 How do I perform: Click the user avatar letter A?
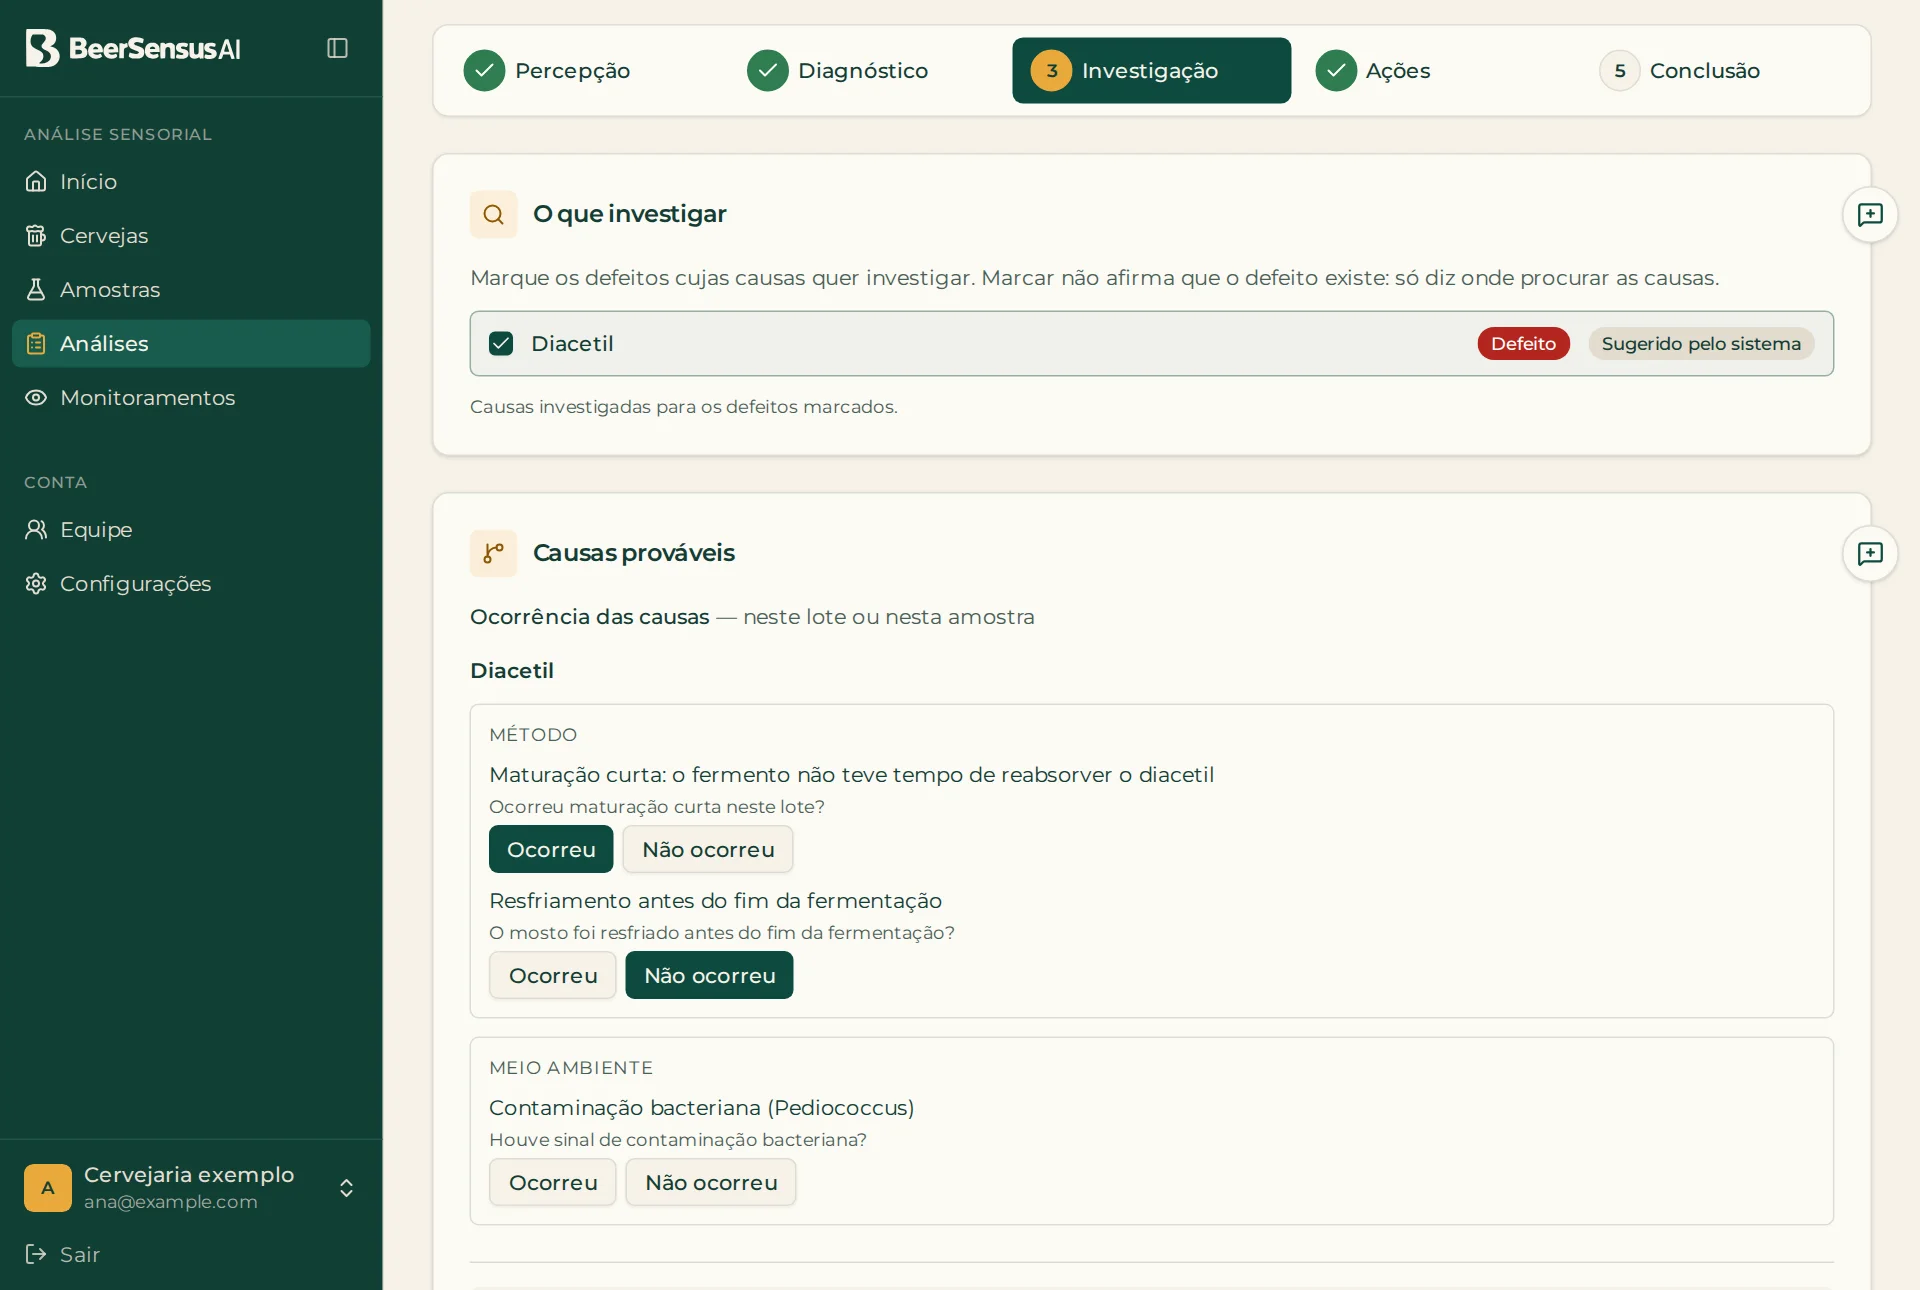(48, 1188)
